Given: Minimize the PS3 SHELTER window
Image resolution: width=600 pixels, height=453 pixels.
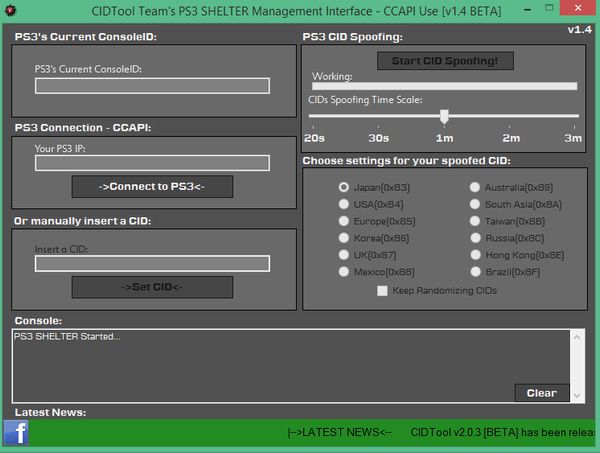Looking at the screenshot, I should (x=527, y=10).
